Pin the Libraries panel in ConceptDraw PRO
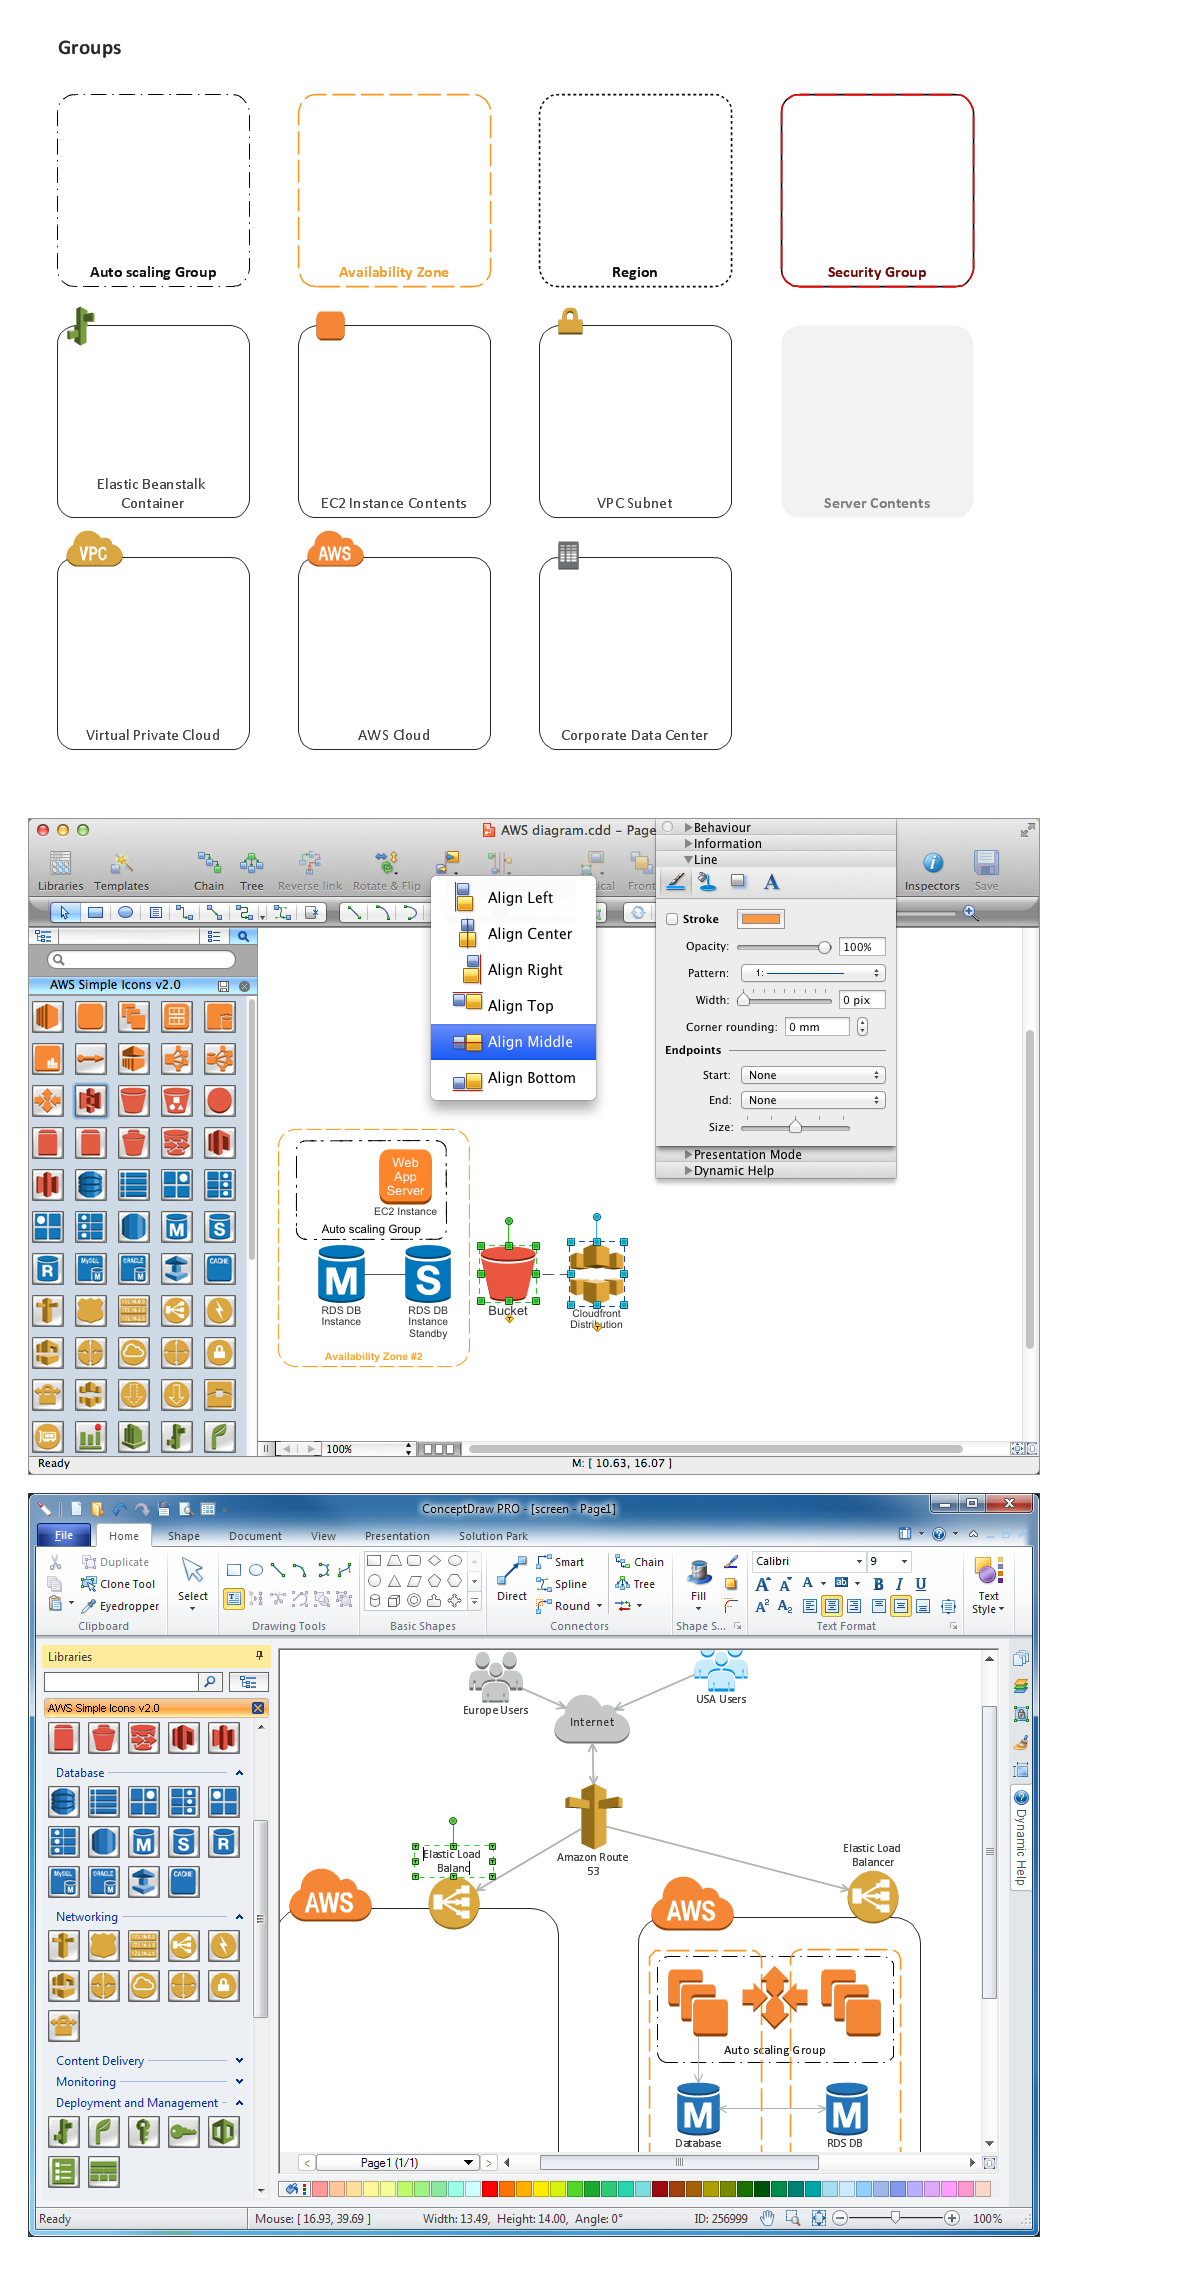 coord(259,1656)
